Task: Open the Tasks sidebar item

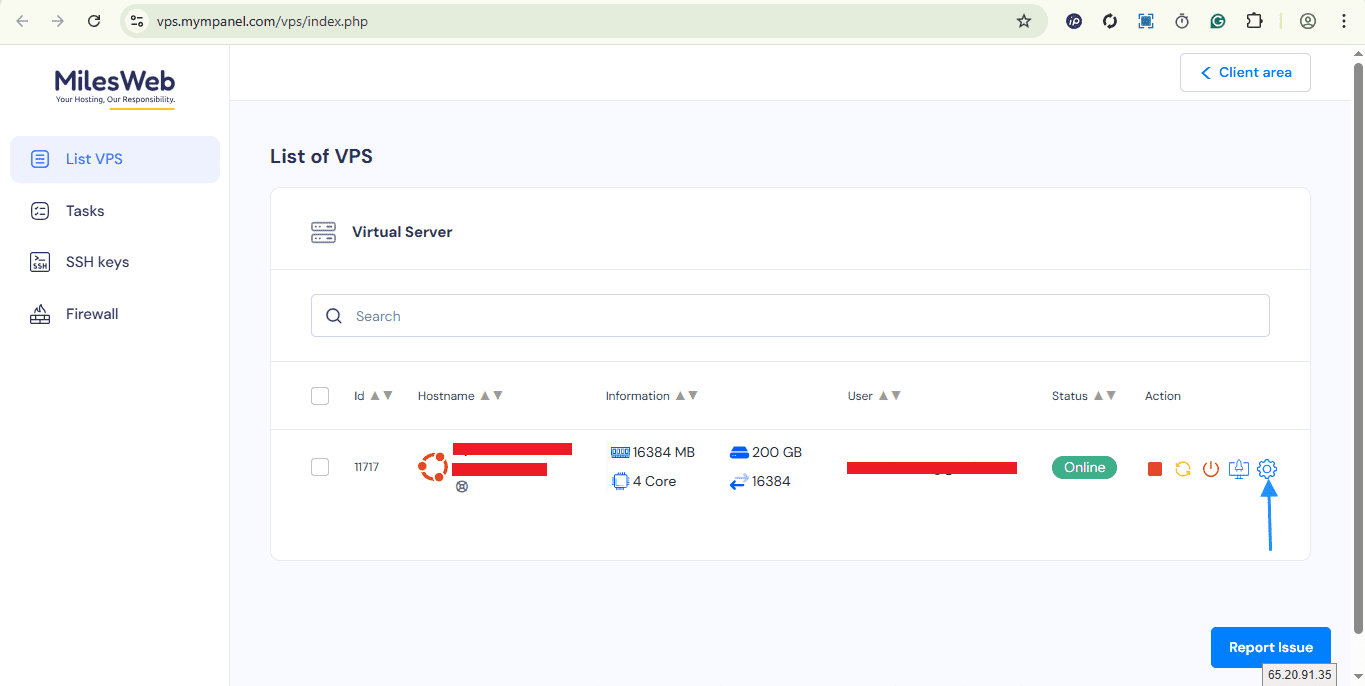Action: (85, 211)
